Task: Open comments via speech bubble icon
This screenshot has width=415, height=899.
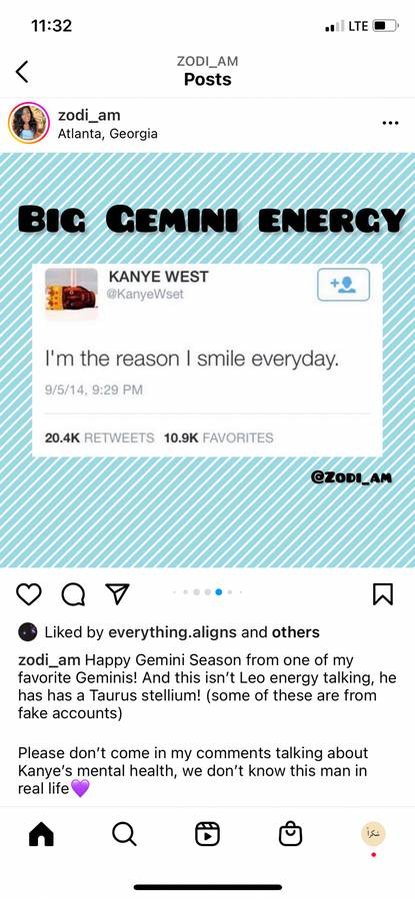Action: pyautogui.click(x=73, y=595)
